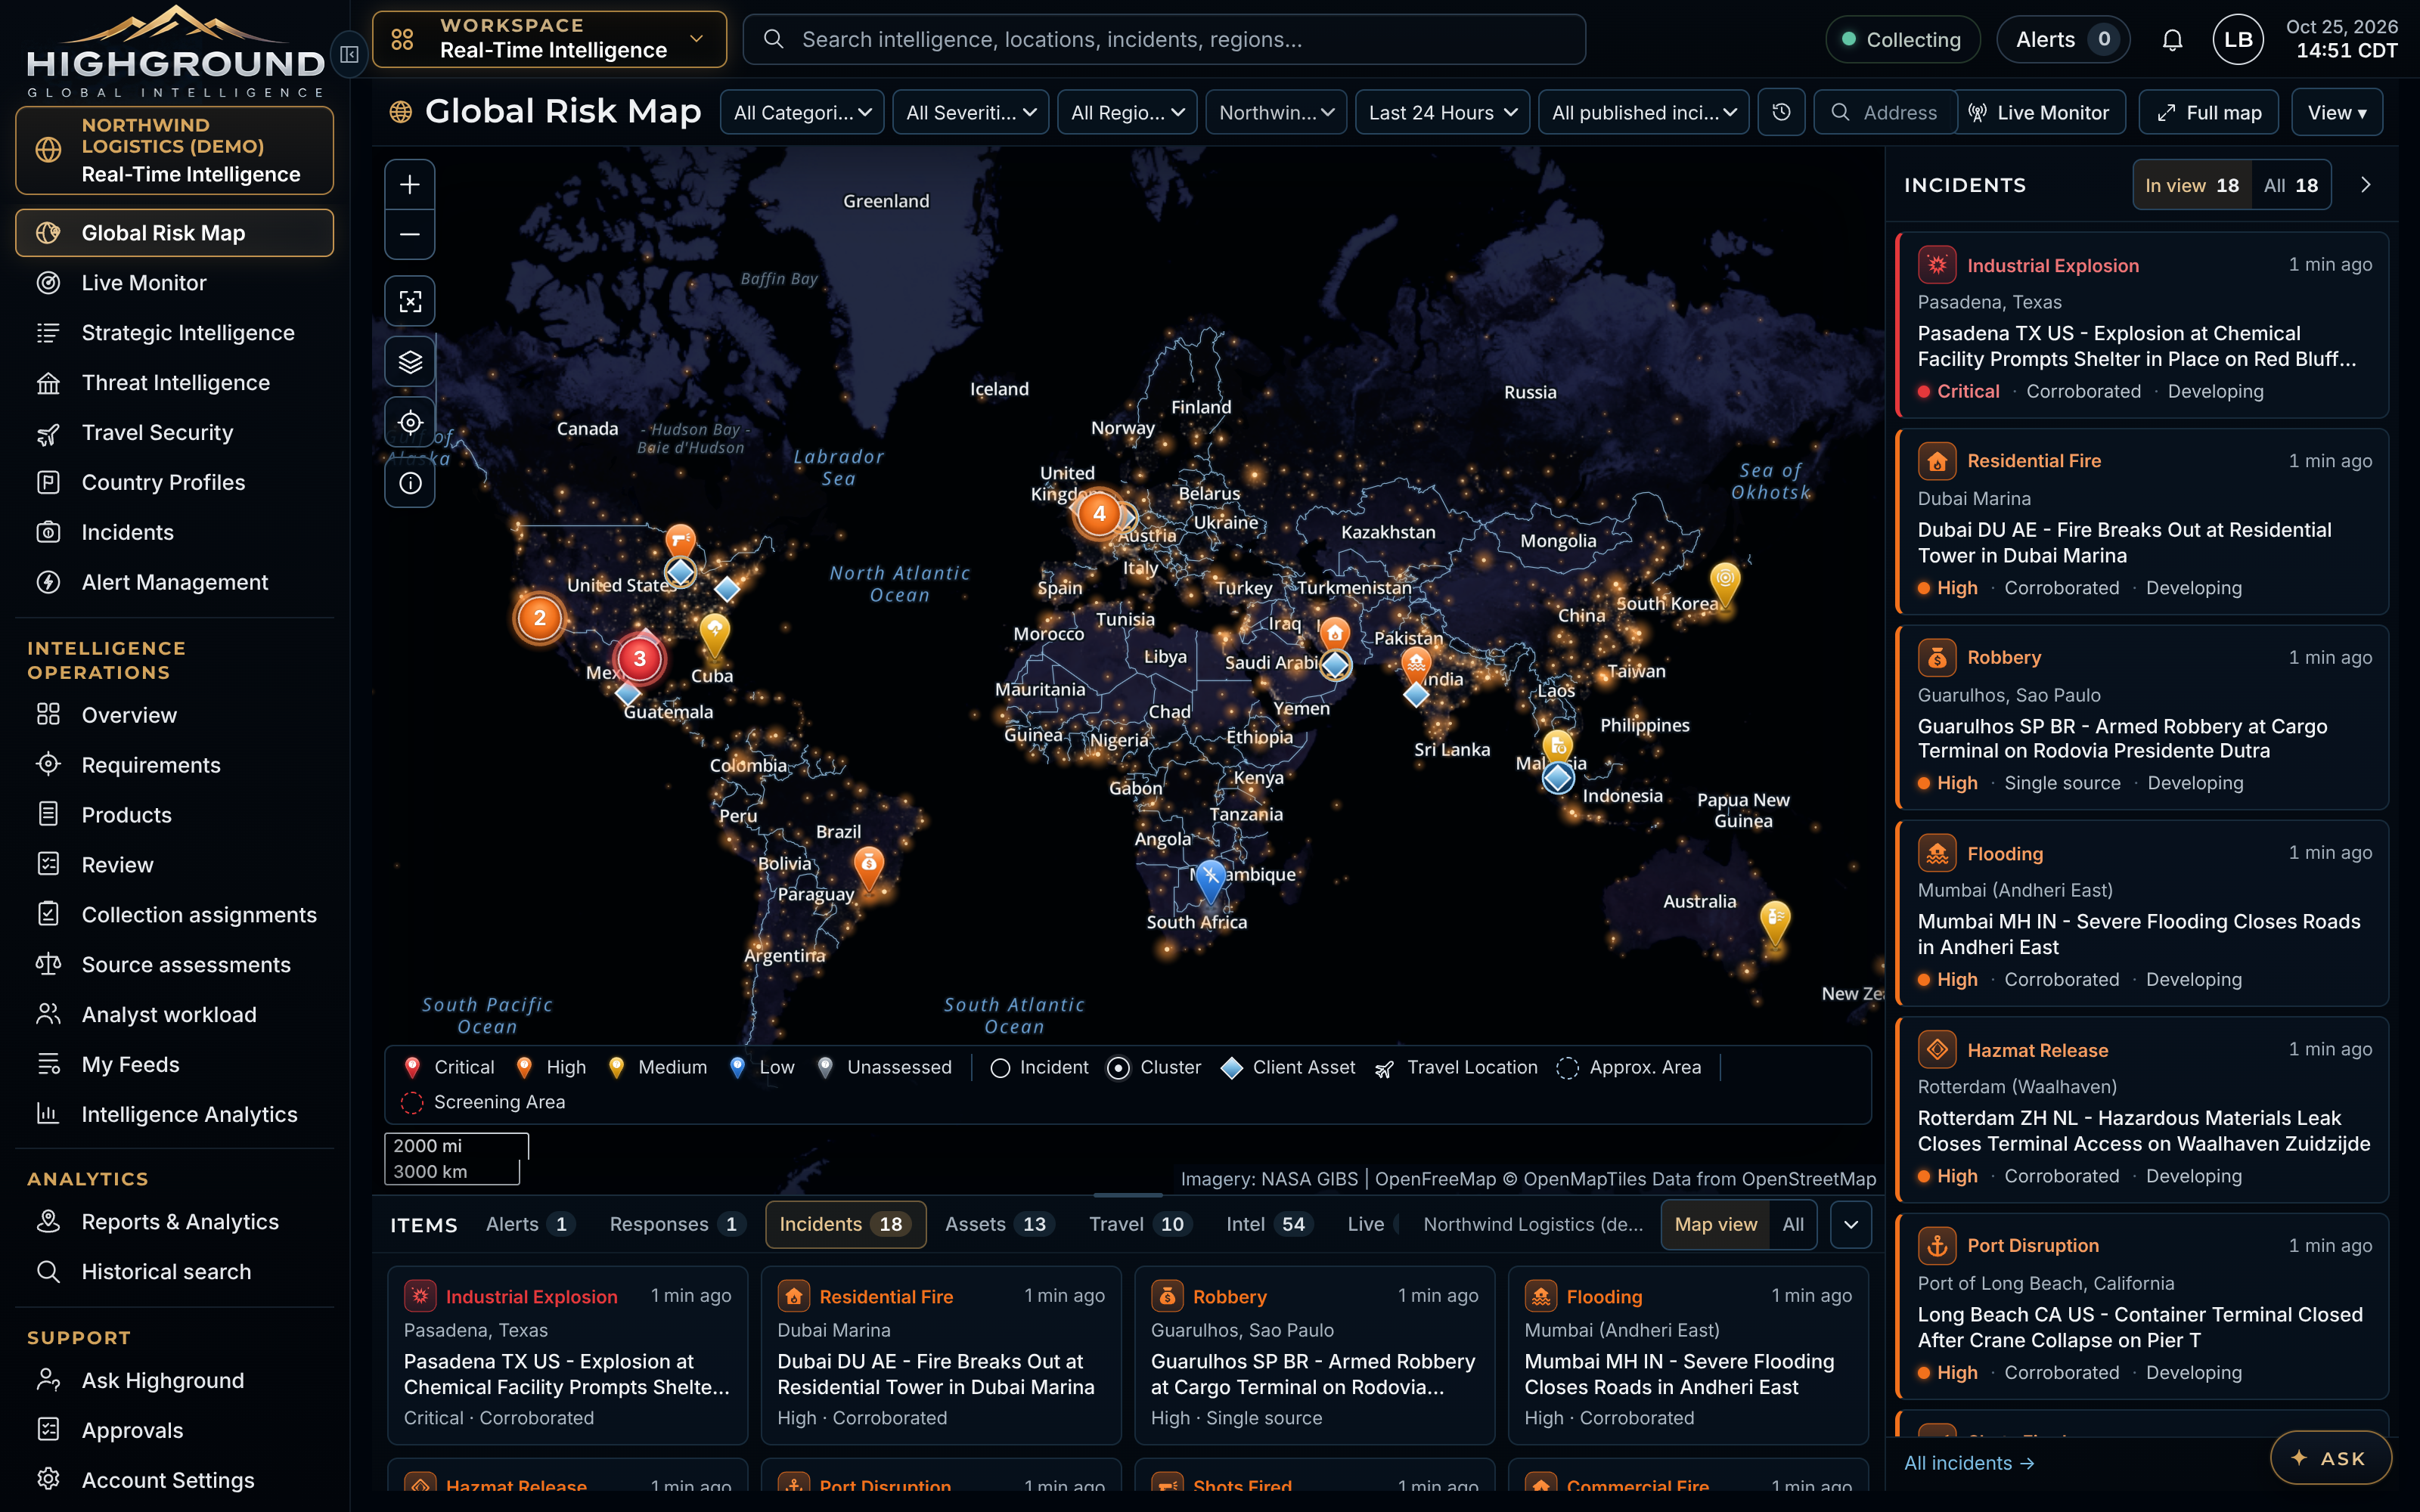Zoom in on the map
This screenshot has width=2420, height=1512.
[x=410, y=185]
